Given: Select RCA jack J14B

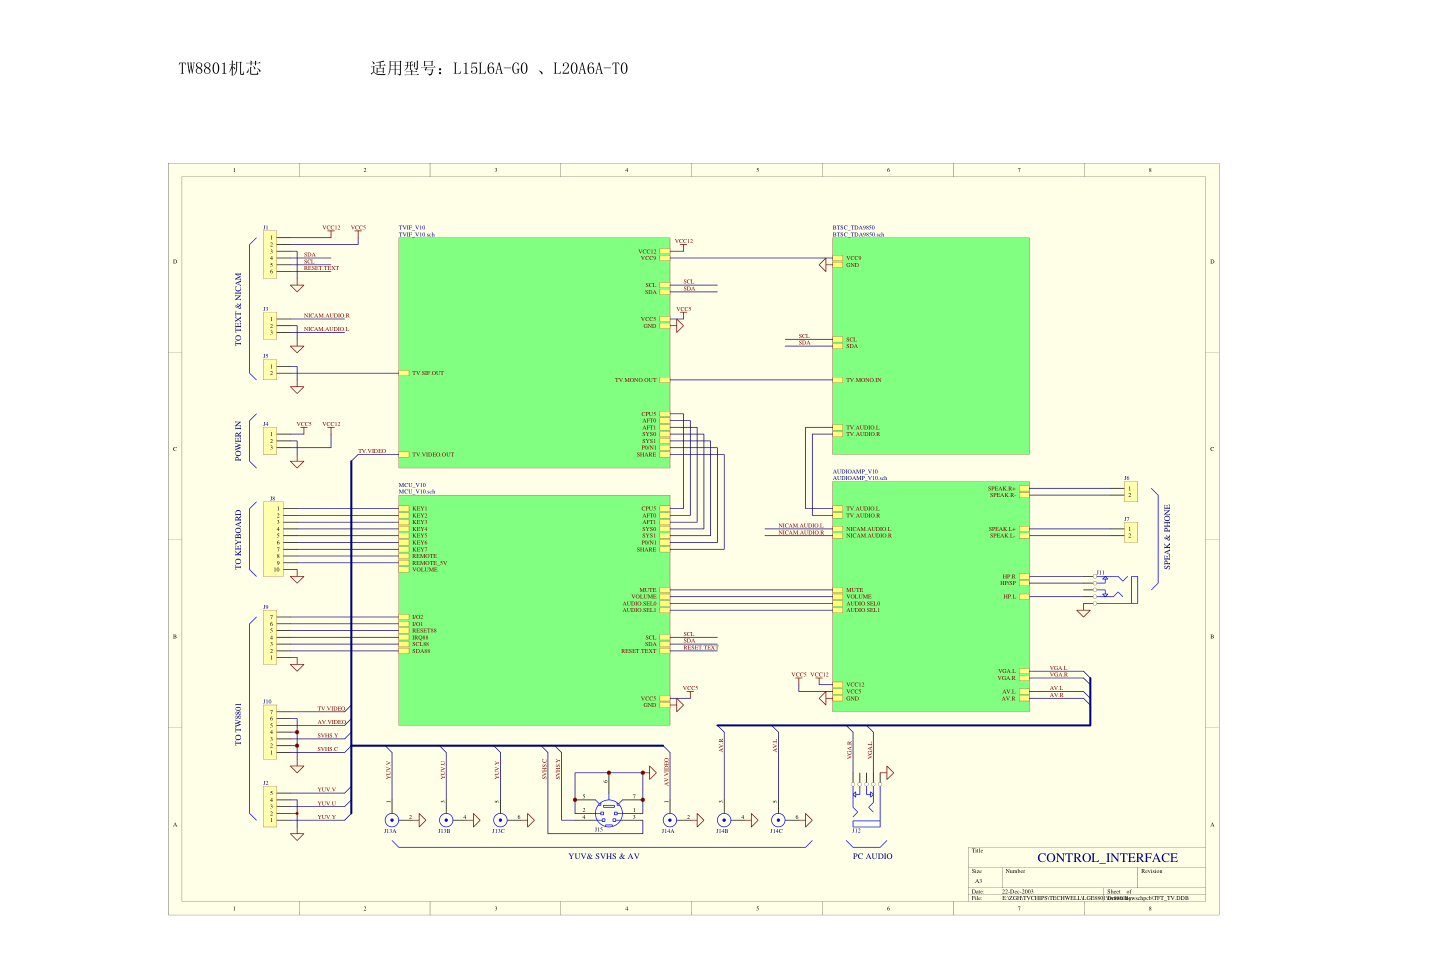Looking at the screenshot, I should tap(723, 819).
